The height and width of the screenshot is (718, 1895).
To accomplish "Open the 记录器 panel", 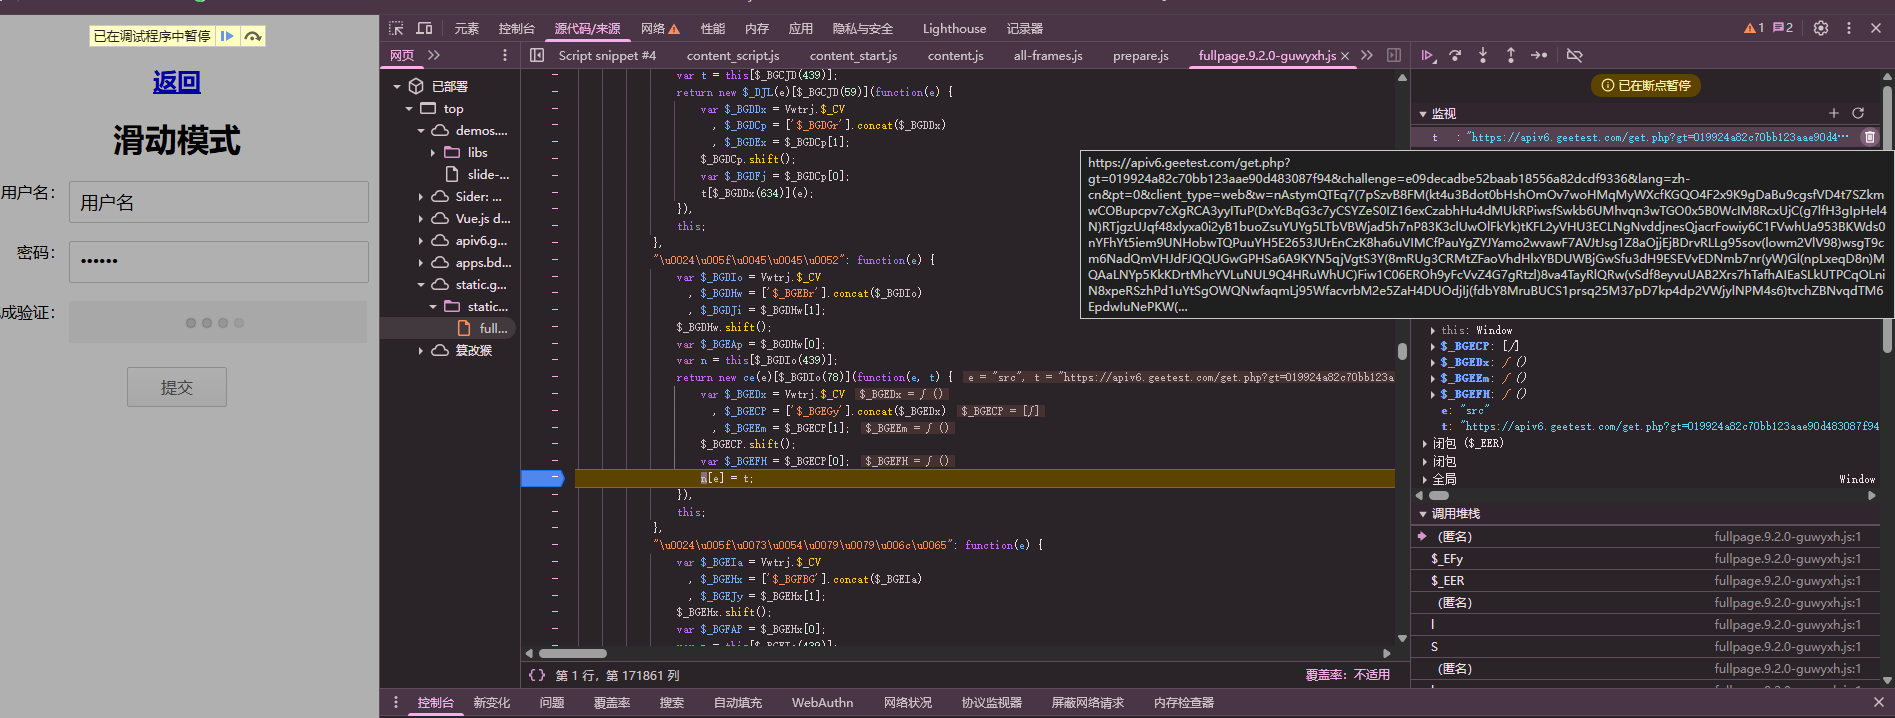I will (x=1025, y=28).
